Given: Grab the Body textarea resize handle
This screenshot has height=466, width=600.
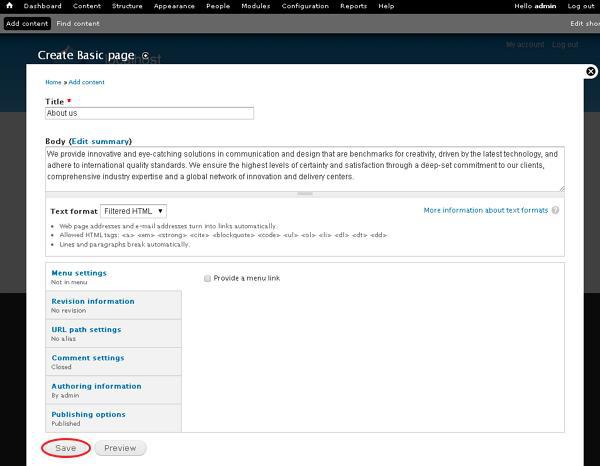Looking at the screenshot, I should [305, 194].
